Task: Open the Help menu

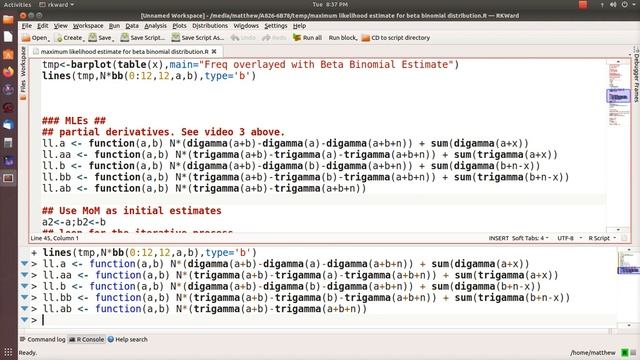Action: point(299,26)
